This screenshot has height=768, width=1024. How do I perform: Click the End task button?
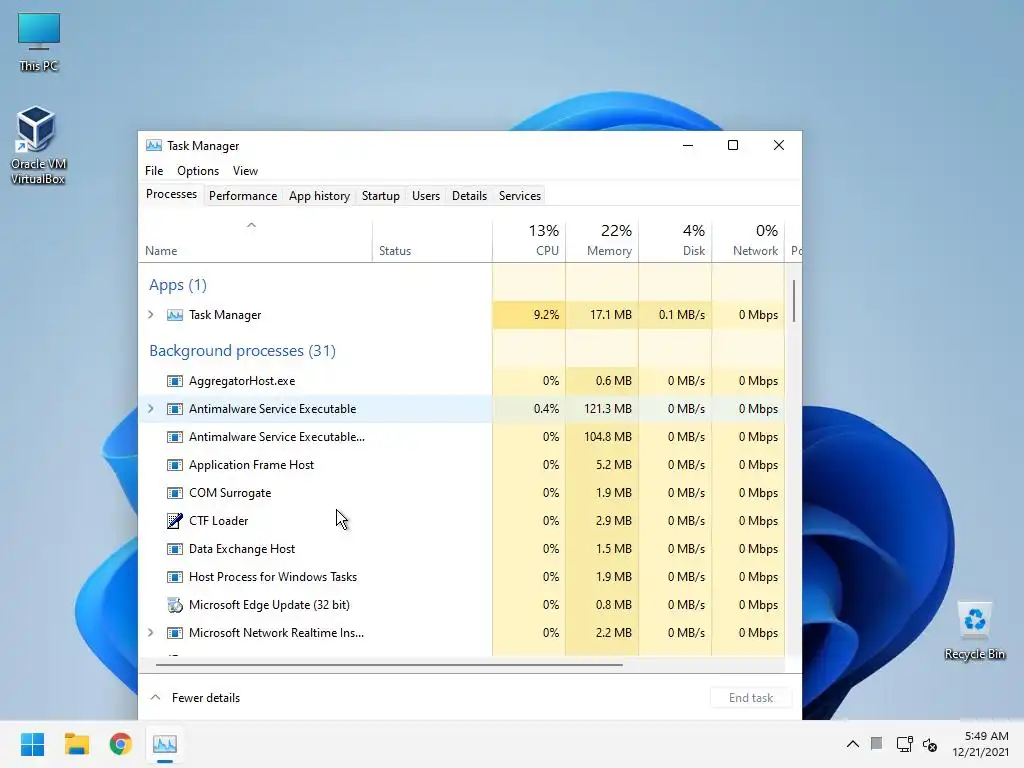751,697
